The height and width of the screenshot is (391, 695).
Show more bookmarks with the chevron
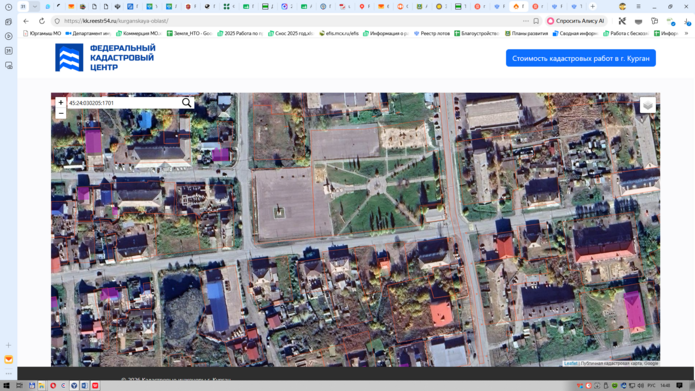click(687, 33)
